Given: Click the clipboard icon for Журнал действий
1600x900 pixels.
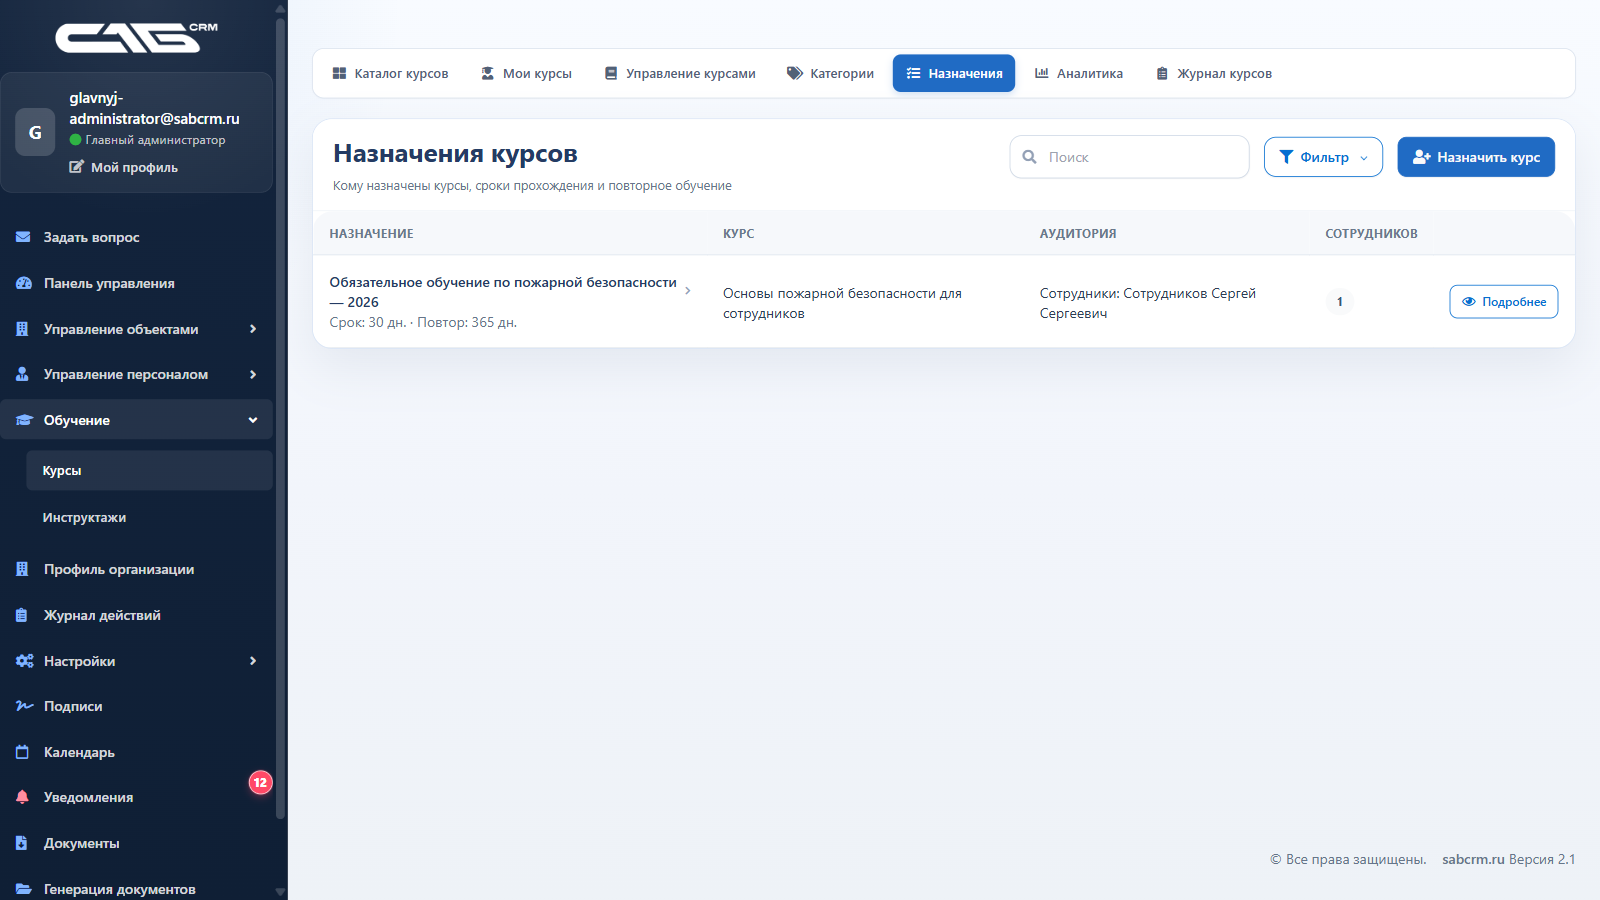Looking at the screenshot, I should point(22,615).
